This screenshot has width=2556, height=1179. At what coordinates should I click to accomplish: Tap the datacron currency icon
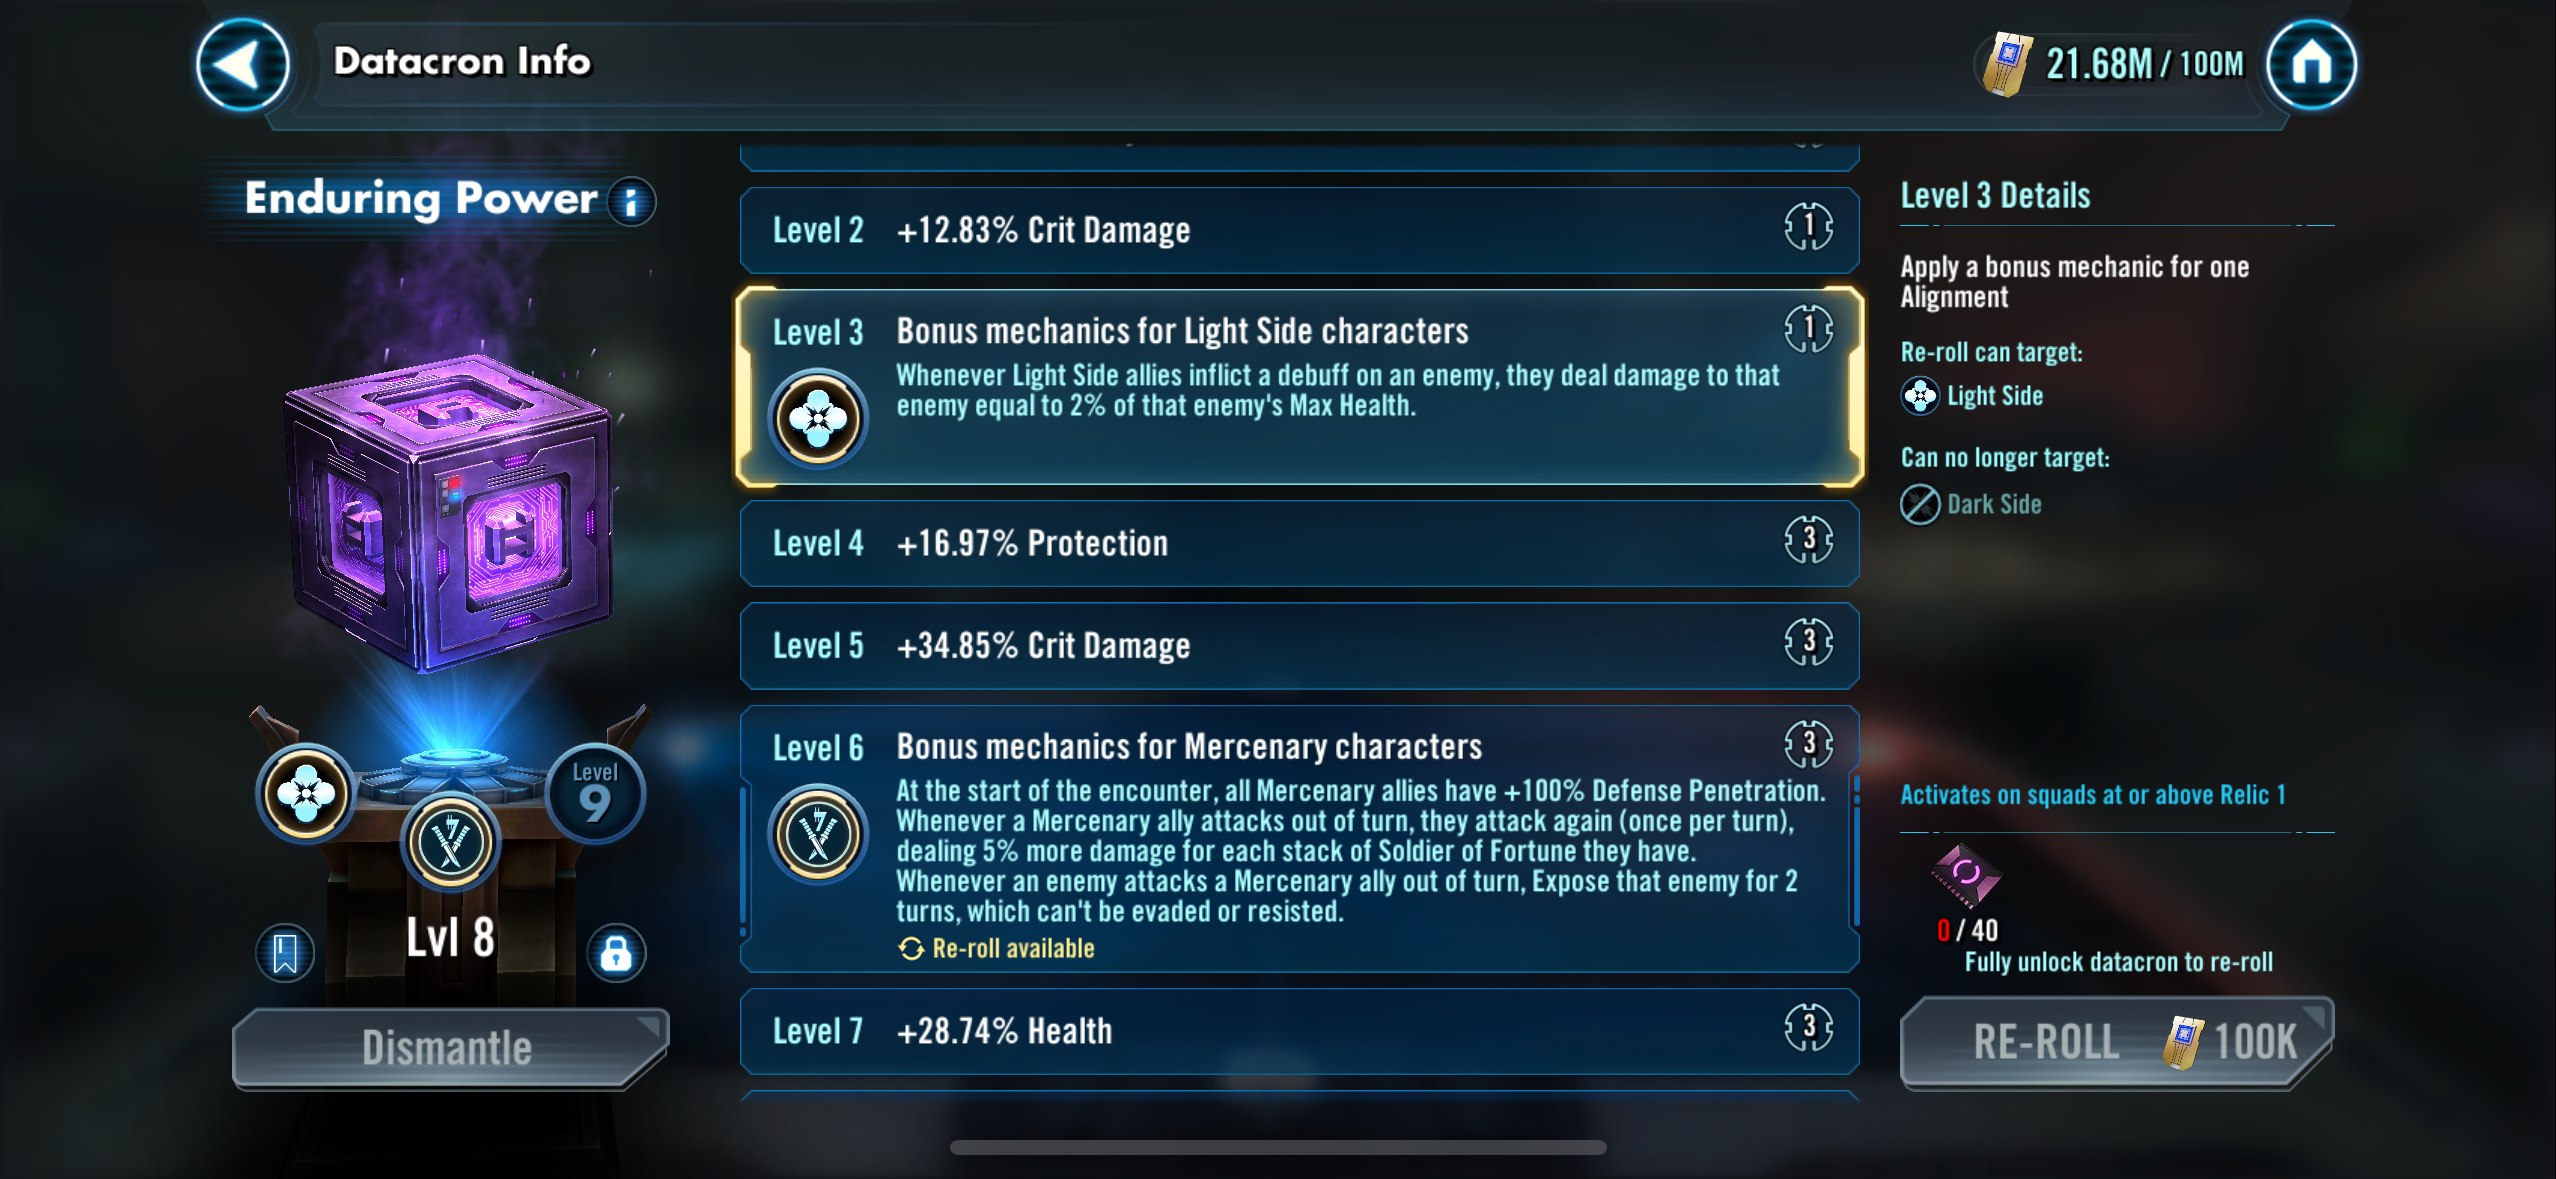tap(2008, 65)
